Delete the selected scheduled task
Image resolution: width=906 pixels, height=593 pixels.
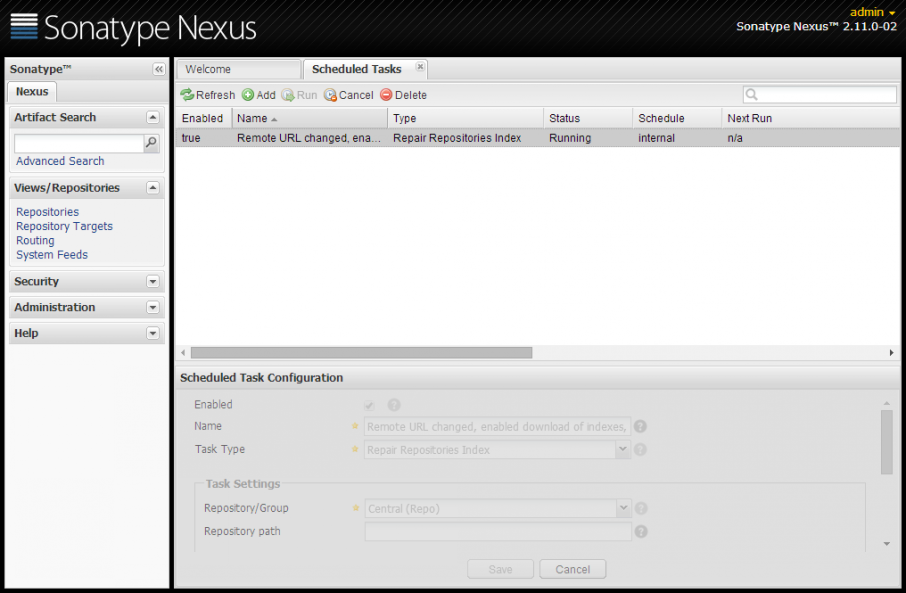click(x=403, y=95)
